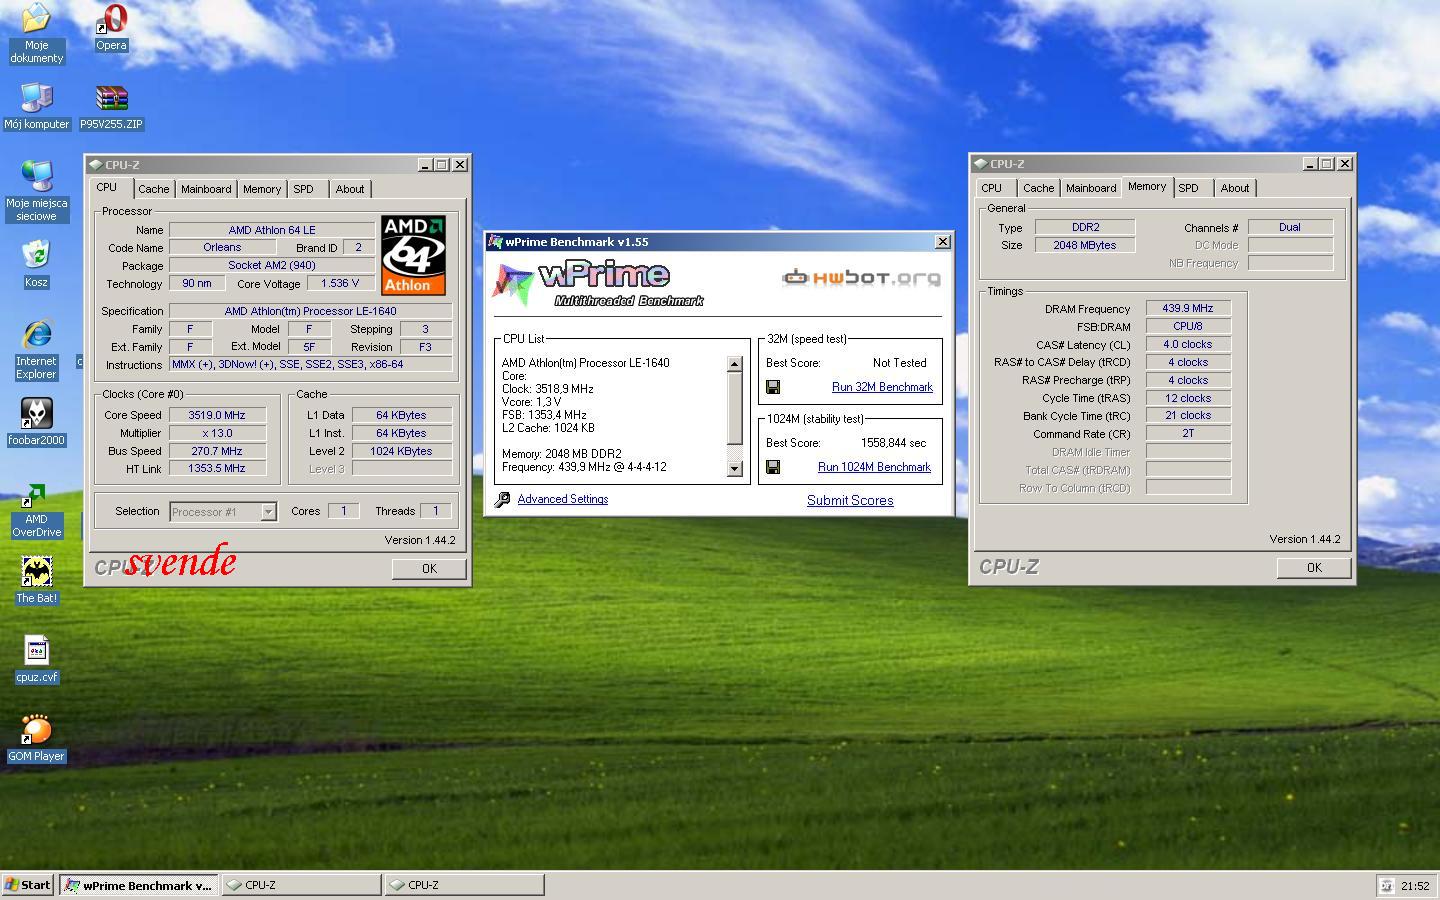Viewport: 1440px width, 900px height.
Task: Open cpuz.cvf file on desktop
Action: [x=36, y=660]
